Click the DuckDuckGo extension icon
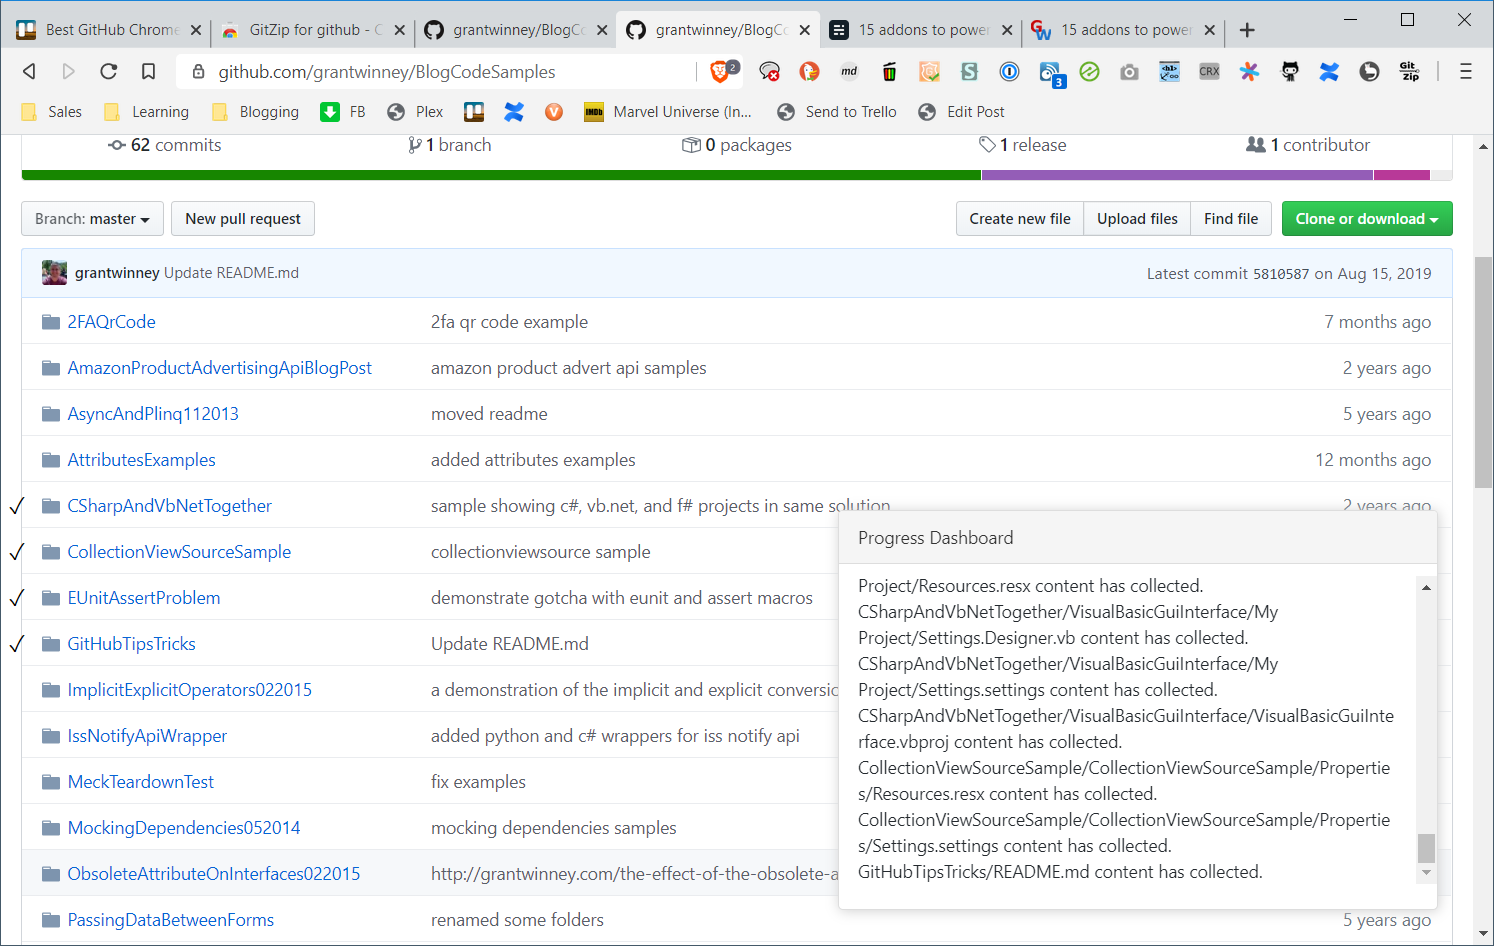This screenshot has width=1494, height=946. point(809,71)
